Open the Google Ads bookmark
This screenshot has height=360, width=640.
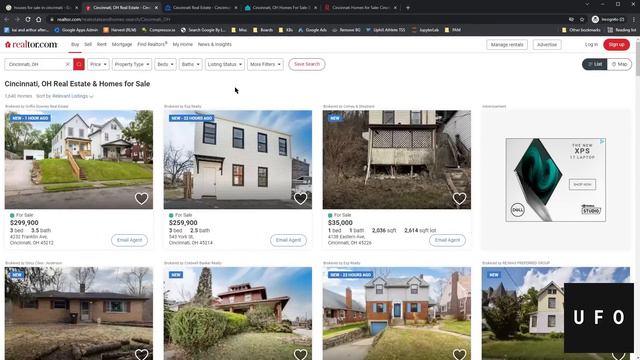pos(313,30)
